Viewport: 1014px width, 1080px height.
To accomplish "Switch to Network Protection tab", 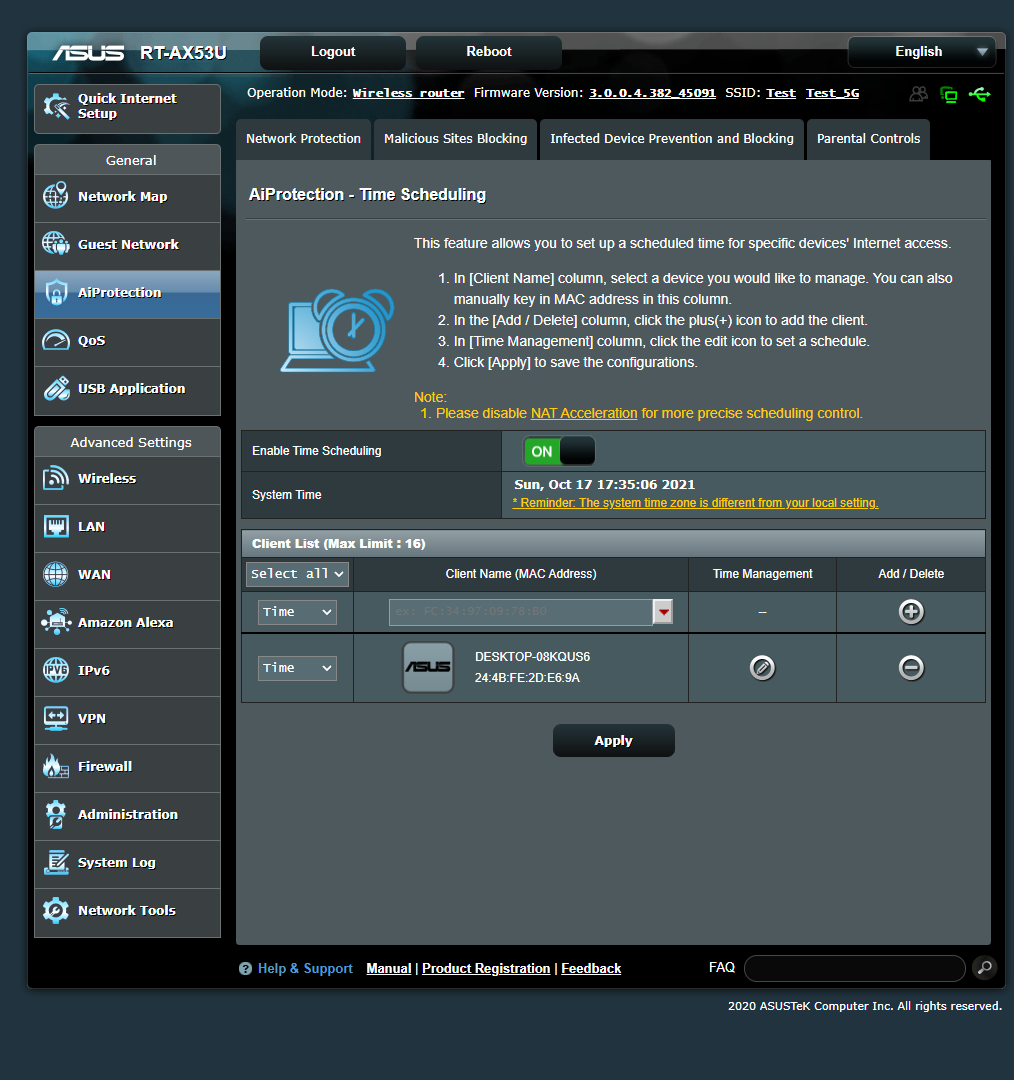I will (x=303, y=139).
